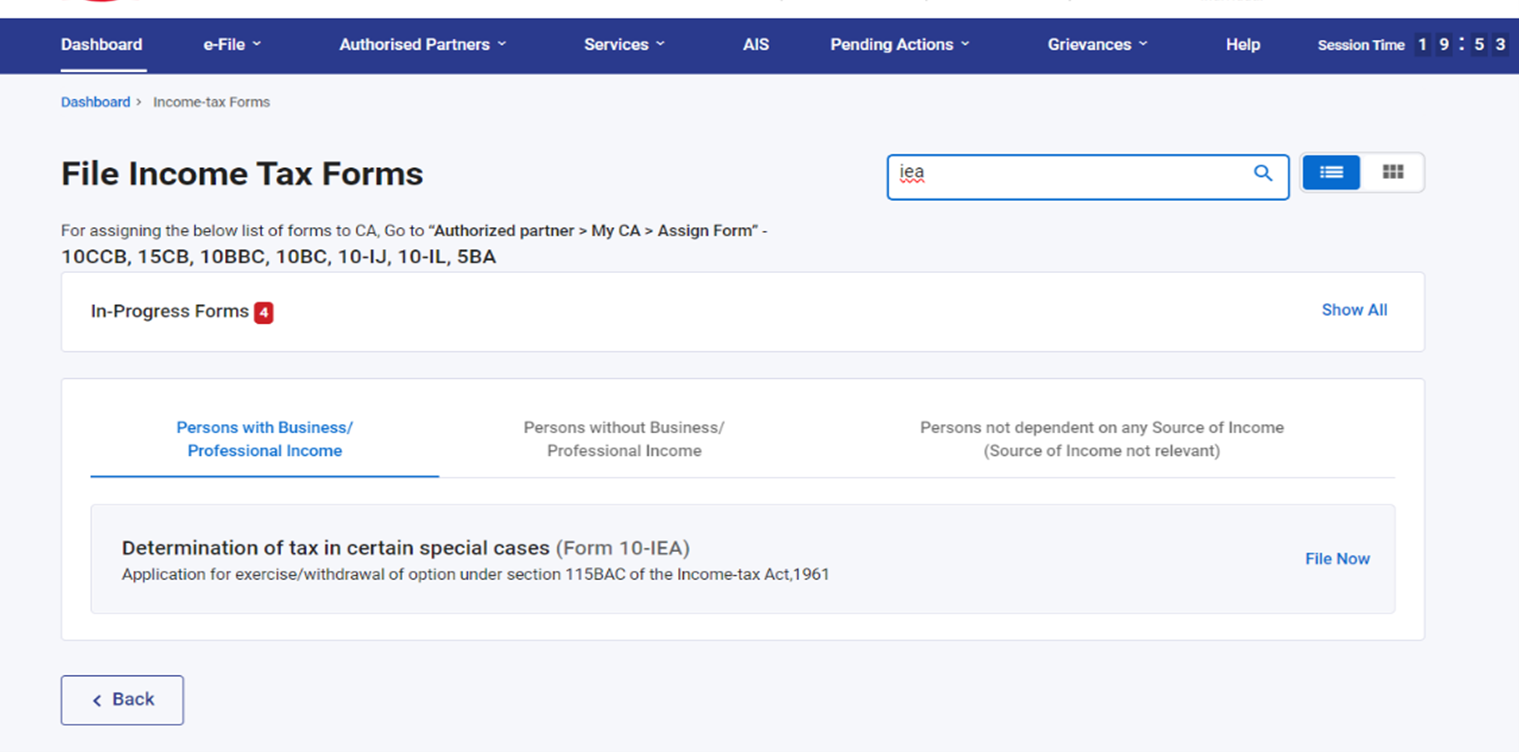Open the Help section
1519x752 pixels.
pyautogui.click(x=1242, y=45)
